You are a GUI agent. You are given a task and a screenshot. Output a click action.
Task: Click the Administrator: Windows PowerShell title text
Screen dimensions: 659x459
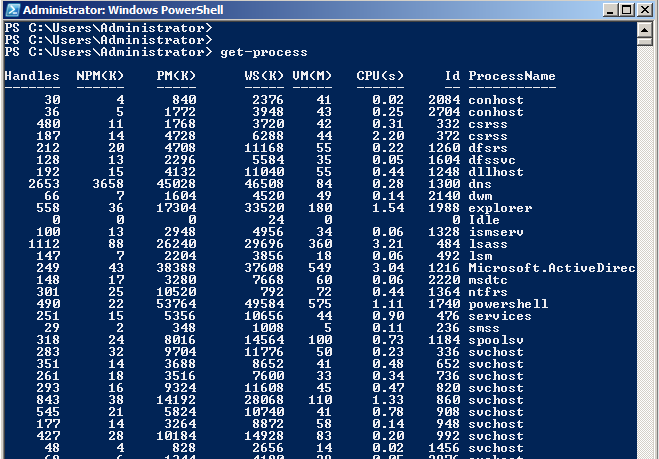pyautogui.click(x=123, y=10)
